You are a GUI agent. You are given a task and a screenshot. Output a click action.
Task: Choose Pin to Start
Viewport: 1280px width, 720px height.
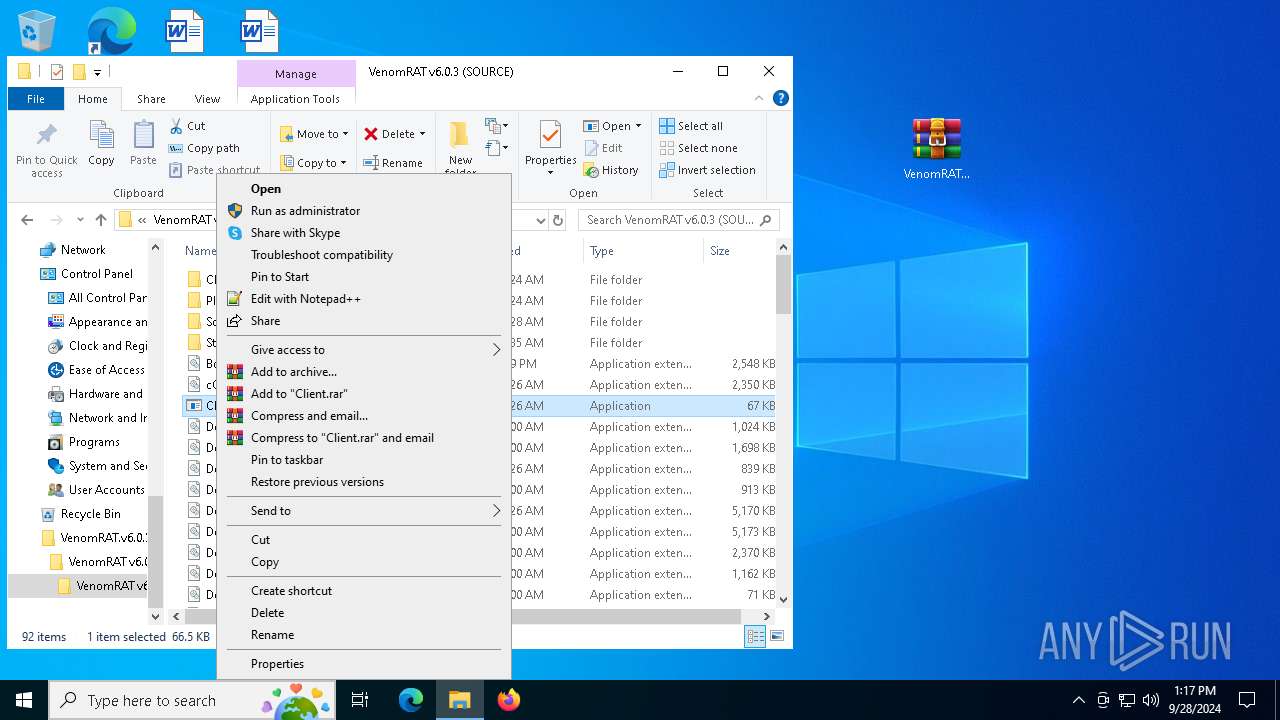(x=364, y=277)
